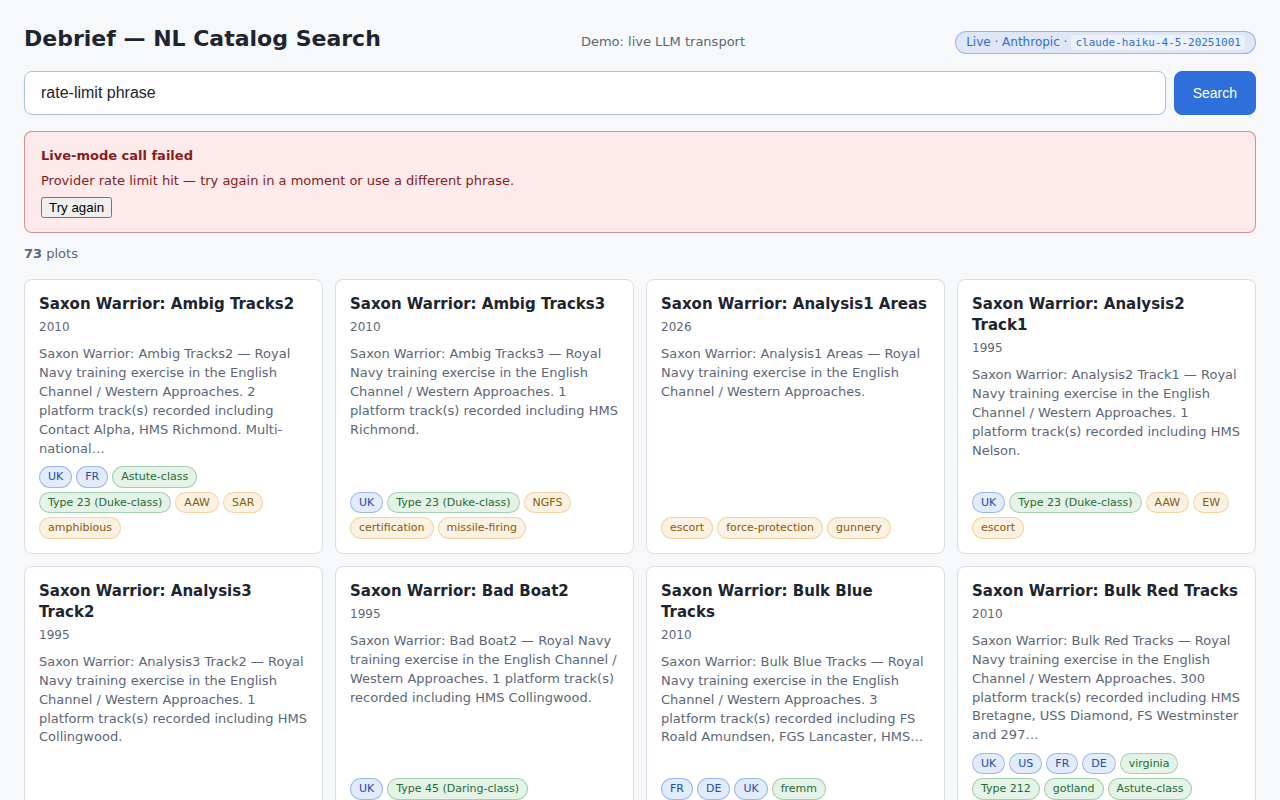Select the Saxon Warrior: Bulk Red Tracks title
Image resolution: width=1280 pixels, height=800 pixels.
click(x=1104, y=591)
